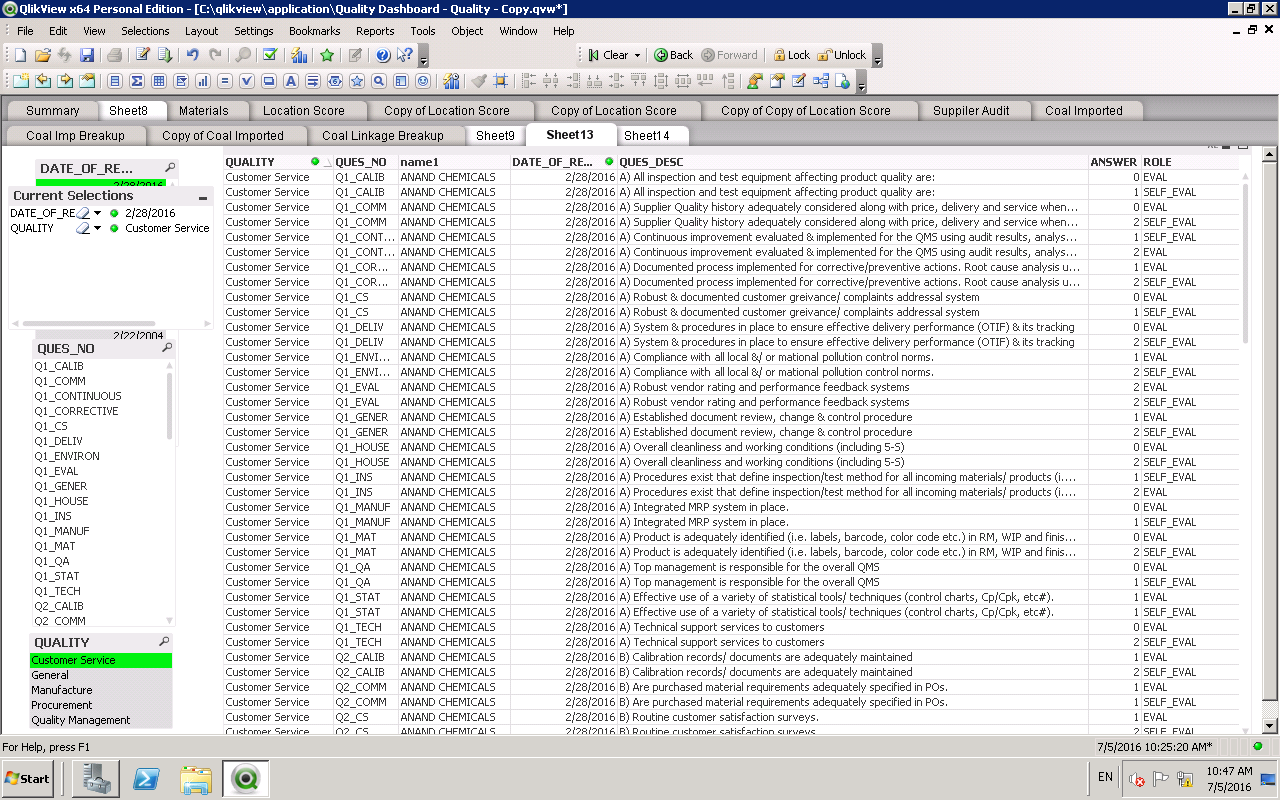This screenshot has height=800, width=1280.
Task: Click the Windows Start button
Action: (28, 778)
